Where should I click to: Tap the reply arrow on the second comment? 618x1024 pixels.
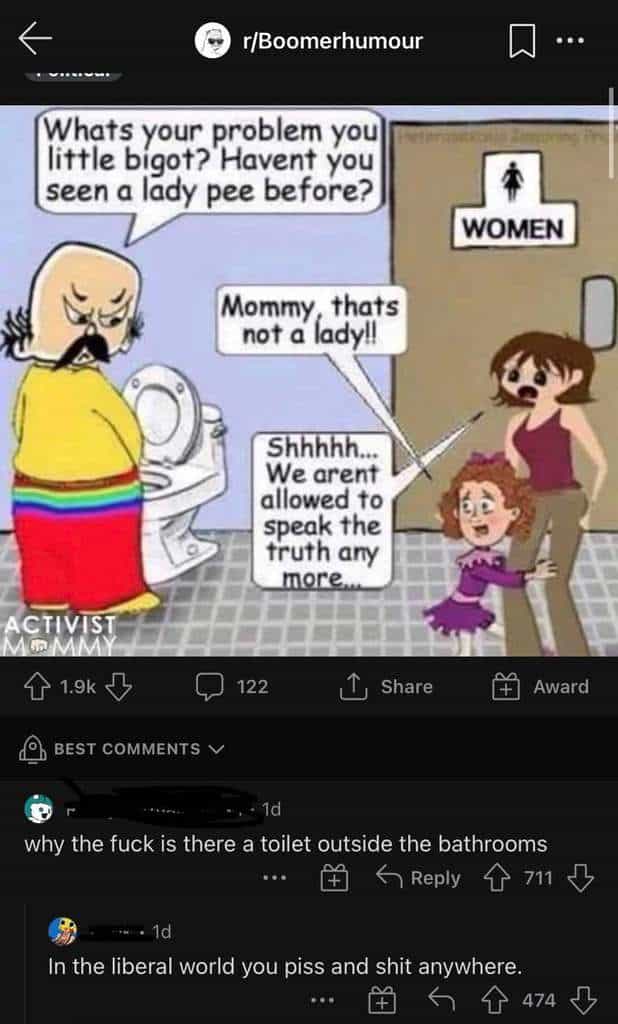point(440,999)
